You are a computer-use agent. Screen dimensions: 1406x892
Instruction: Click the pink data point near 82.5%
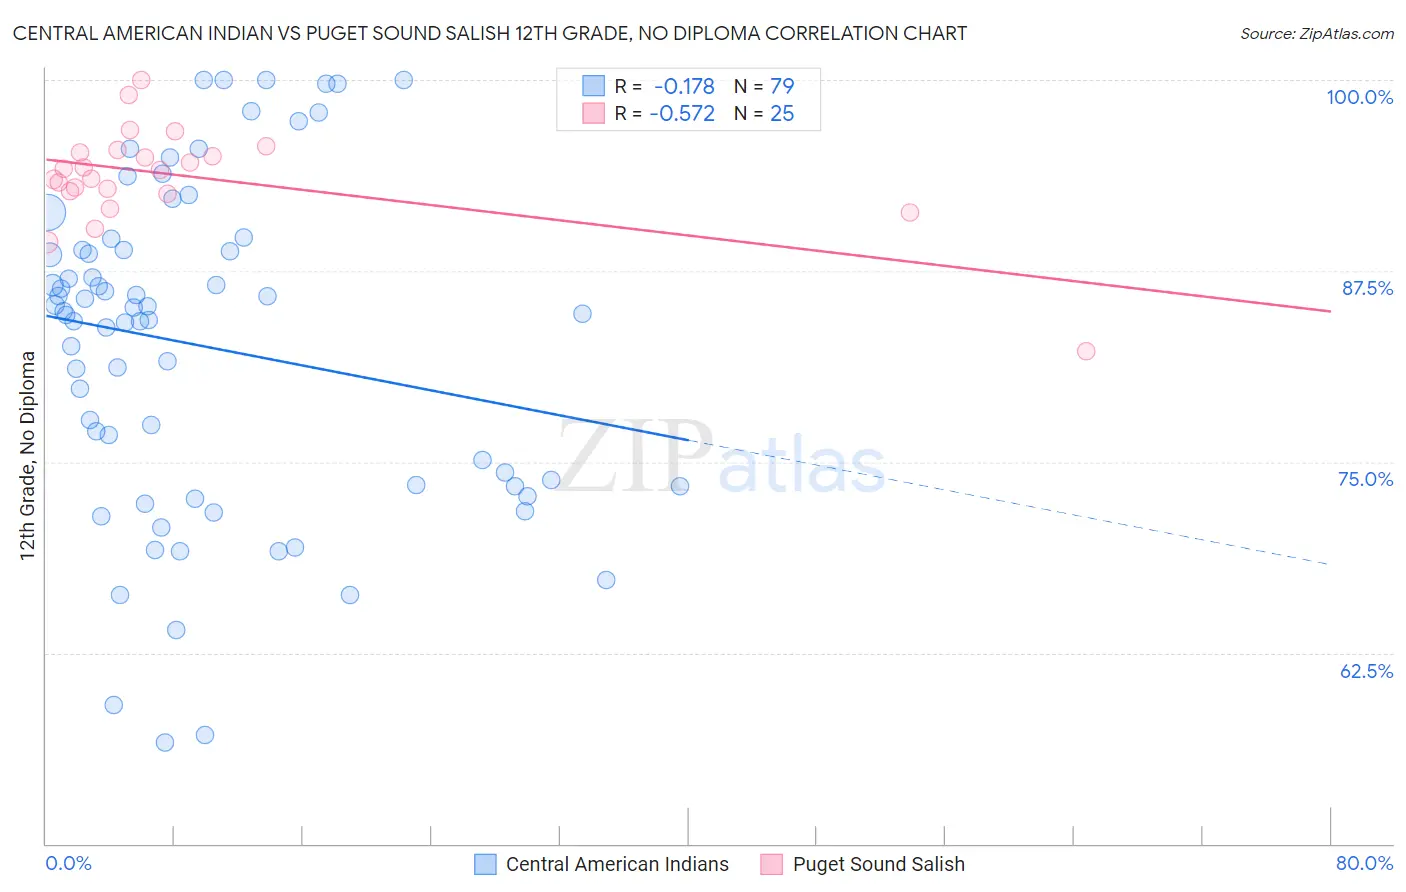pyautogui.click(x=1086, y=351)
